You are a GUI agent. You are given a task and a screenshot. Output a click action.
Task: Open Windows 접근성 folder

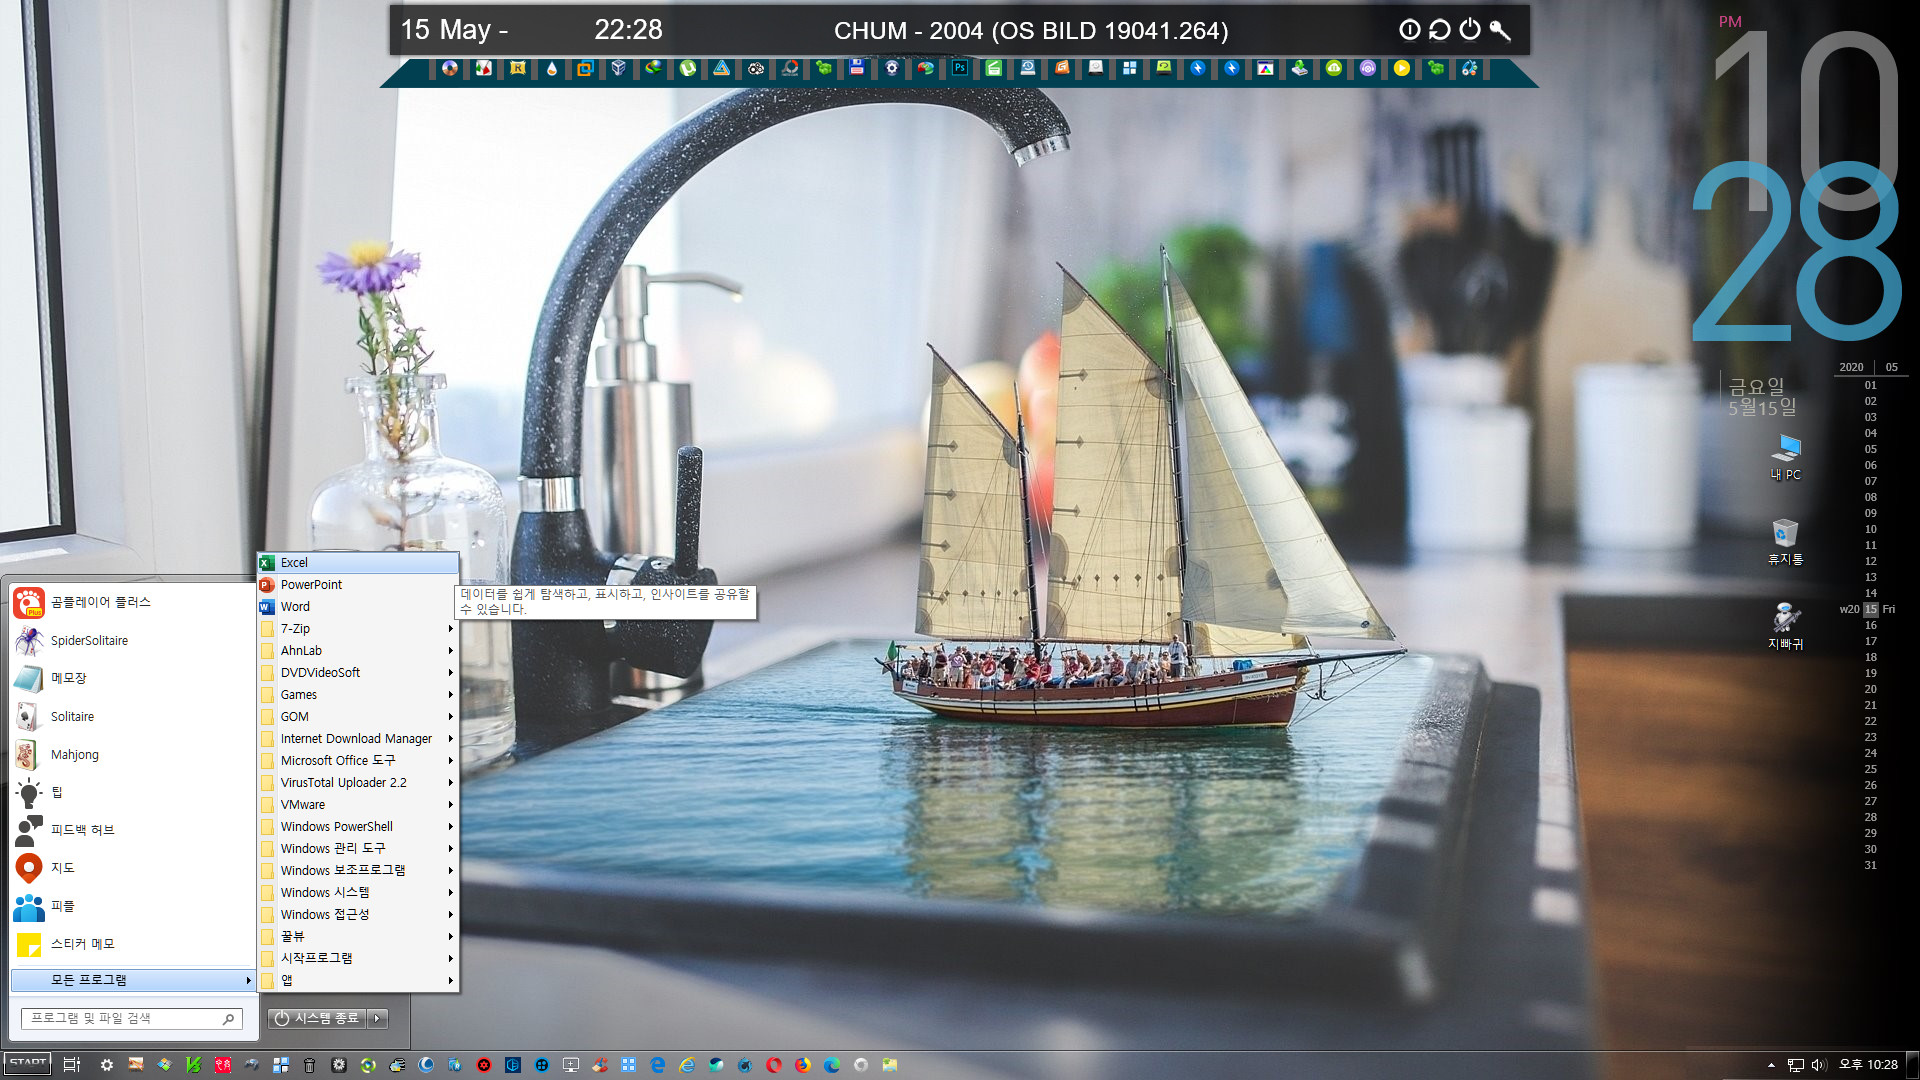click(358, 915)
